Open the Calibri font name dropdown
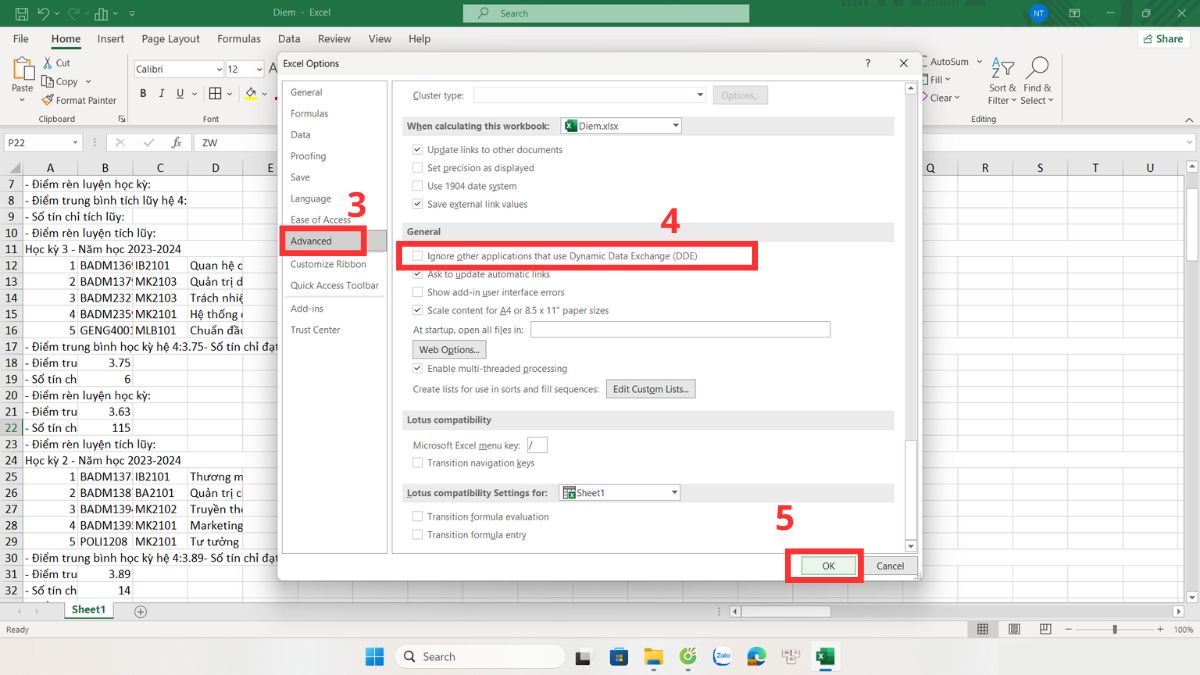 point(218,69)
